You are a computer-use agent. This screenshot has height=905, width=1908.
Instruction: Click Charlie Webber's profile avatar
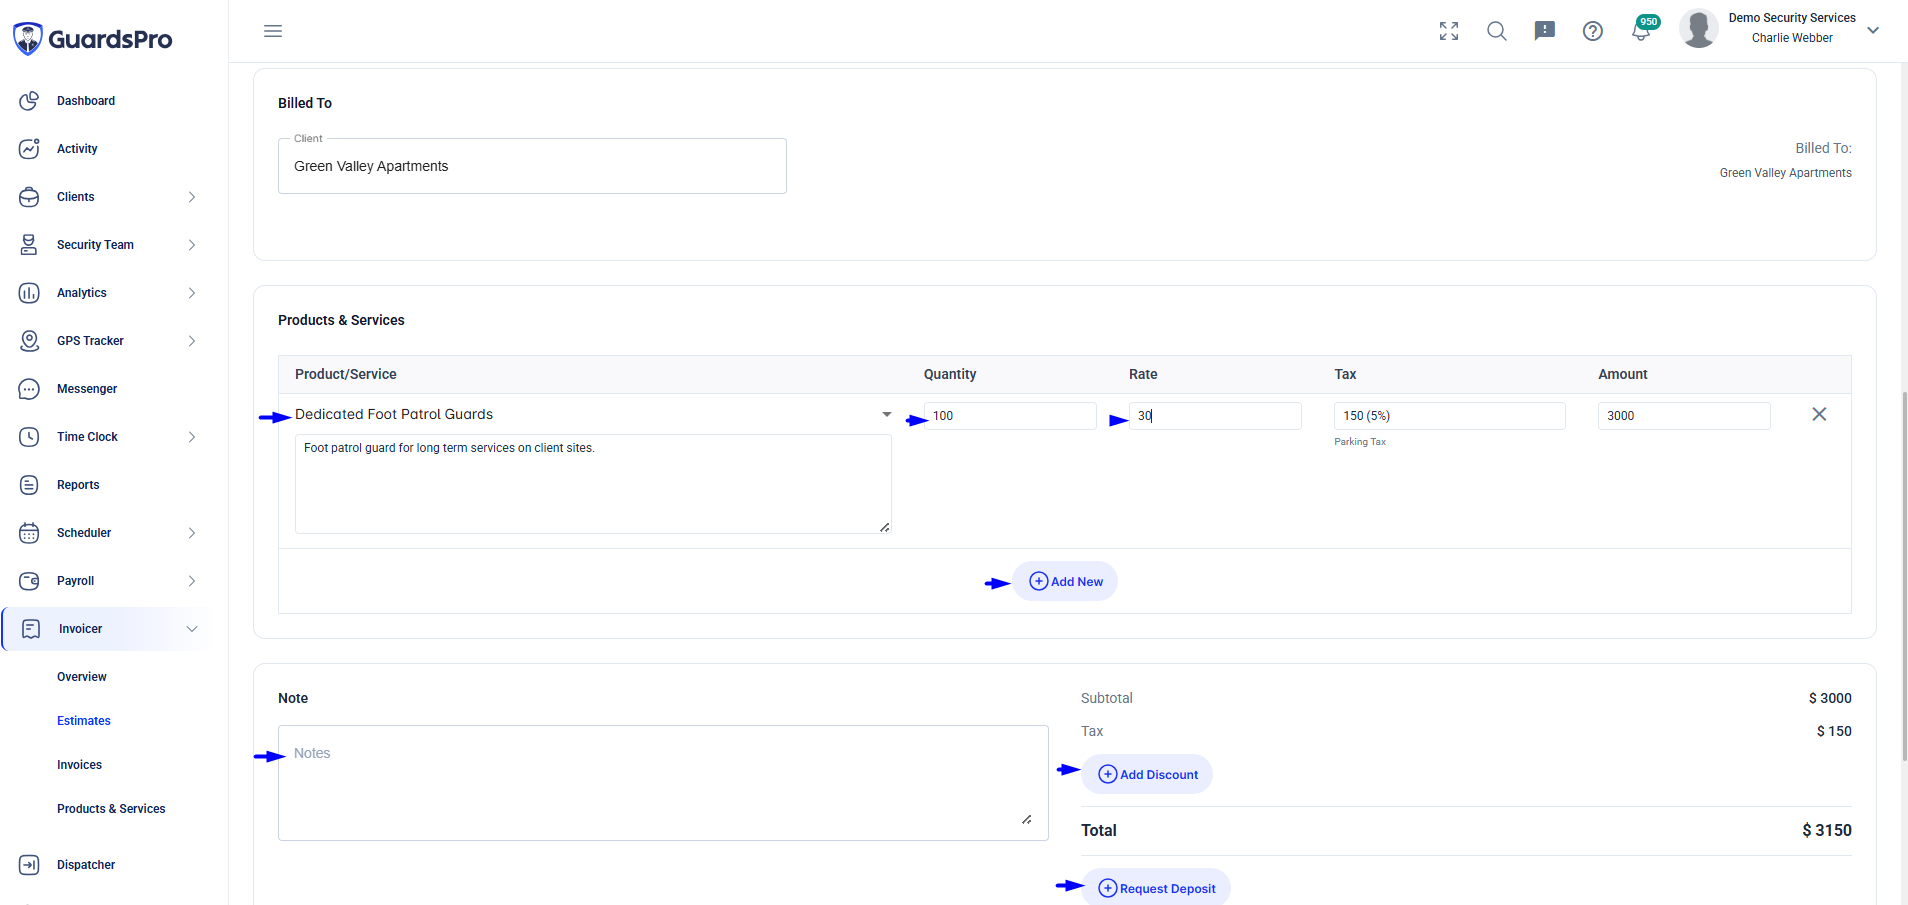1699,29
